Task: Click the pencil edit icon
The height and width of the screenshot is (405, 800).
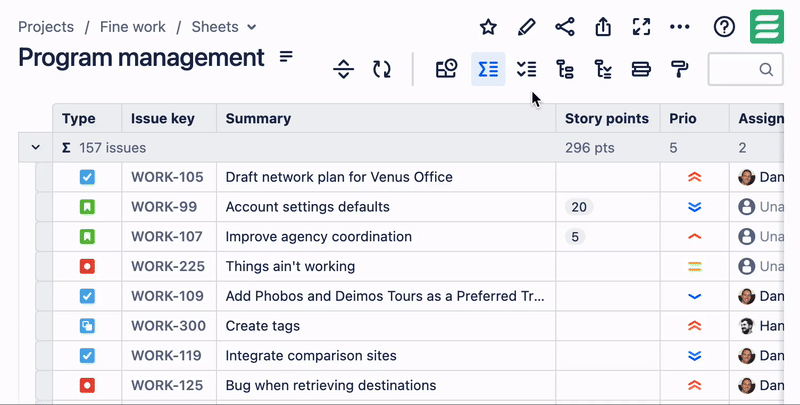Action: click(526, 27)
